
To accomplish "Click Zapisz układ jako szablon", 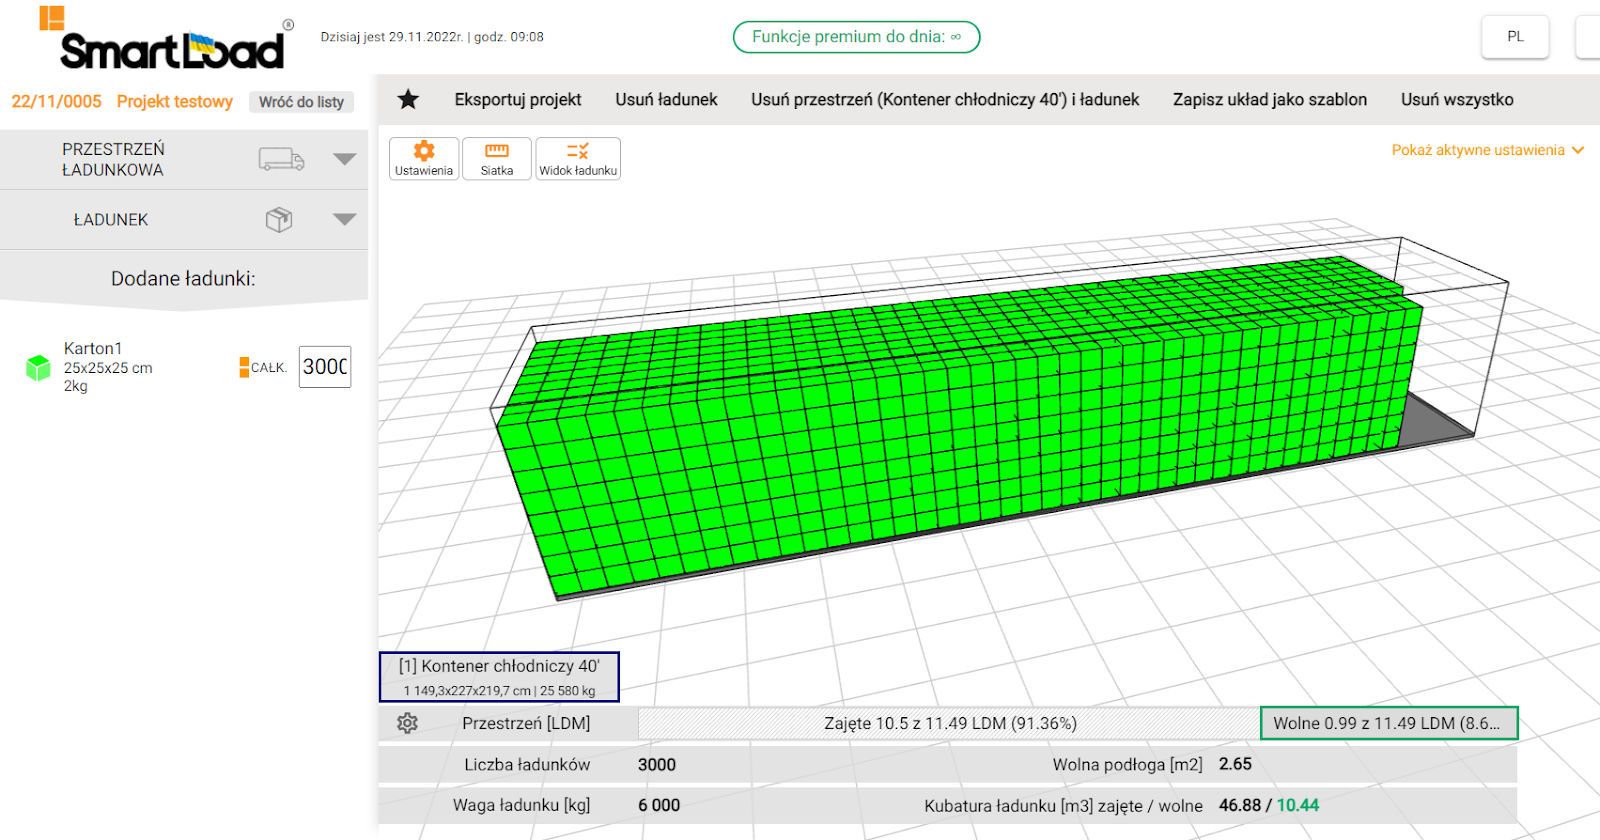I will click(x=1270, y=99).
